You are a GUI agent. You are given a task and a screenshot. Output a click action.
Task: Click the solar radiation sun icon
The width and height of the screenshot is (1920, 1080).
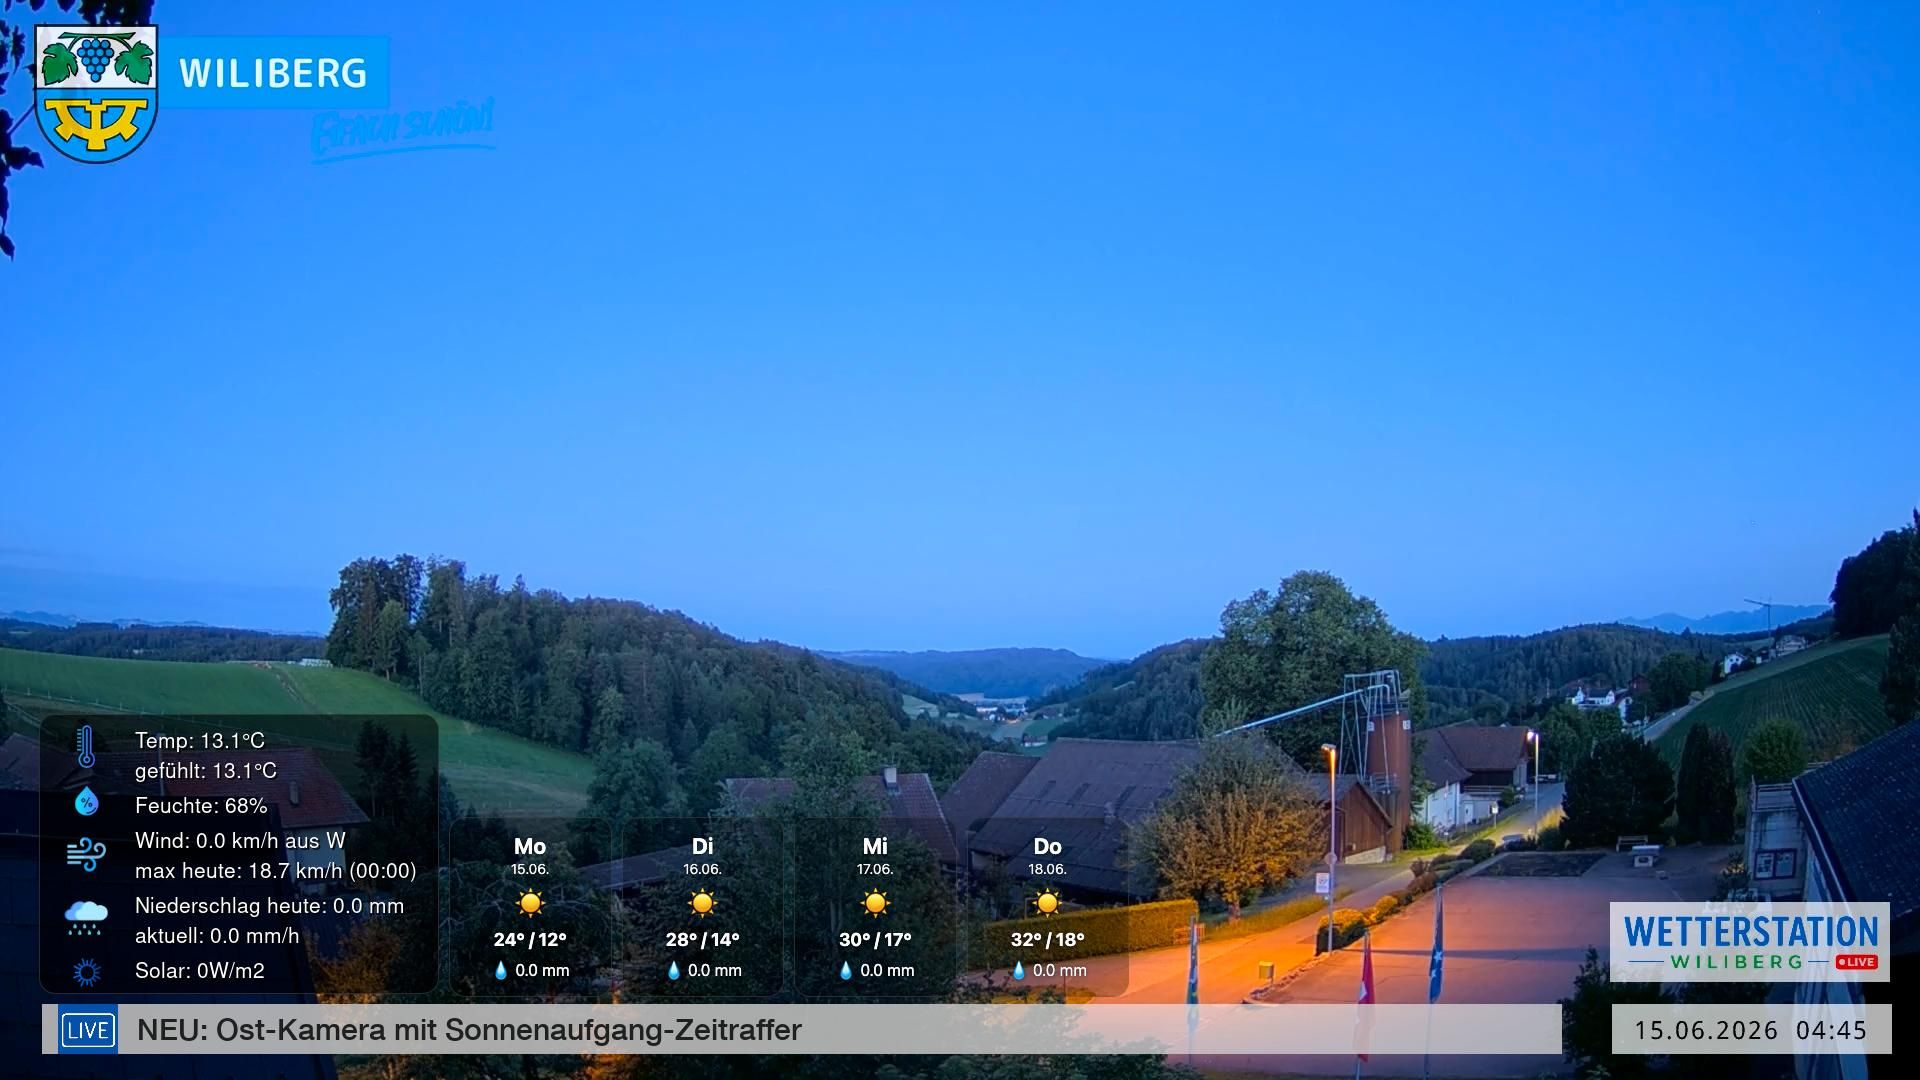86,971
